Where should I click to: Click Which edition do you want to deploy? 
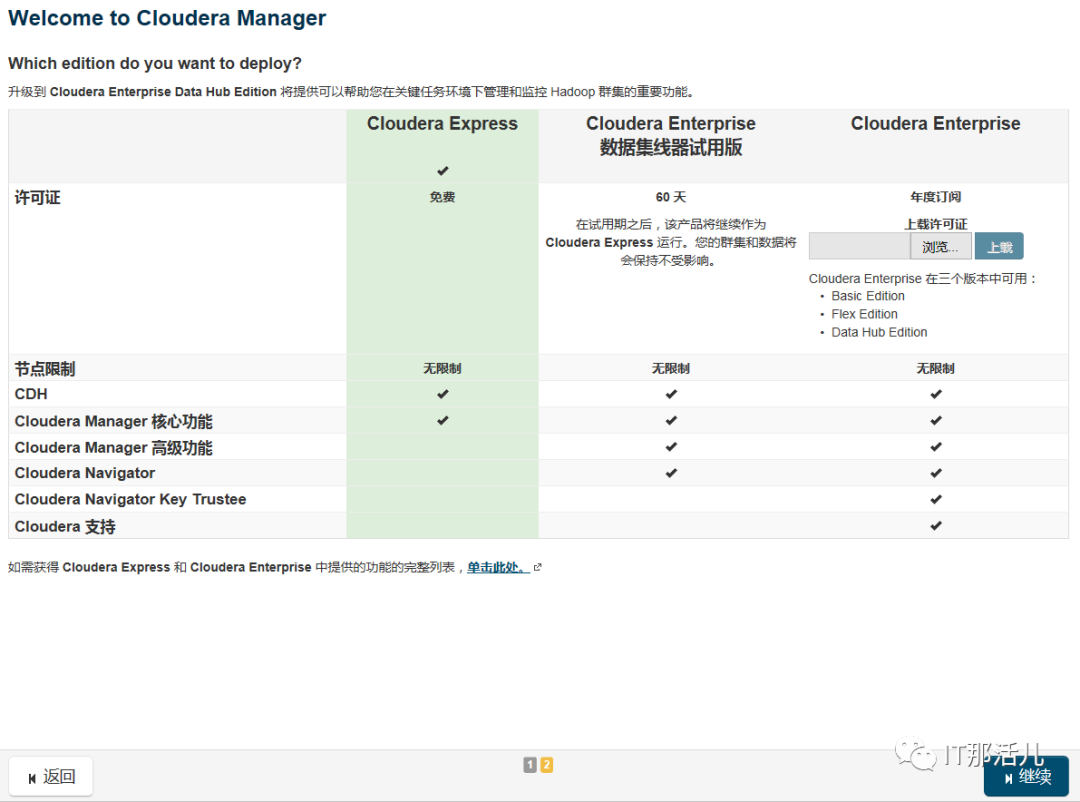[x=155, y=63]
